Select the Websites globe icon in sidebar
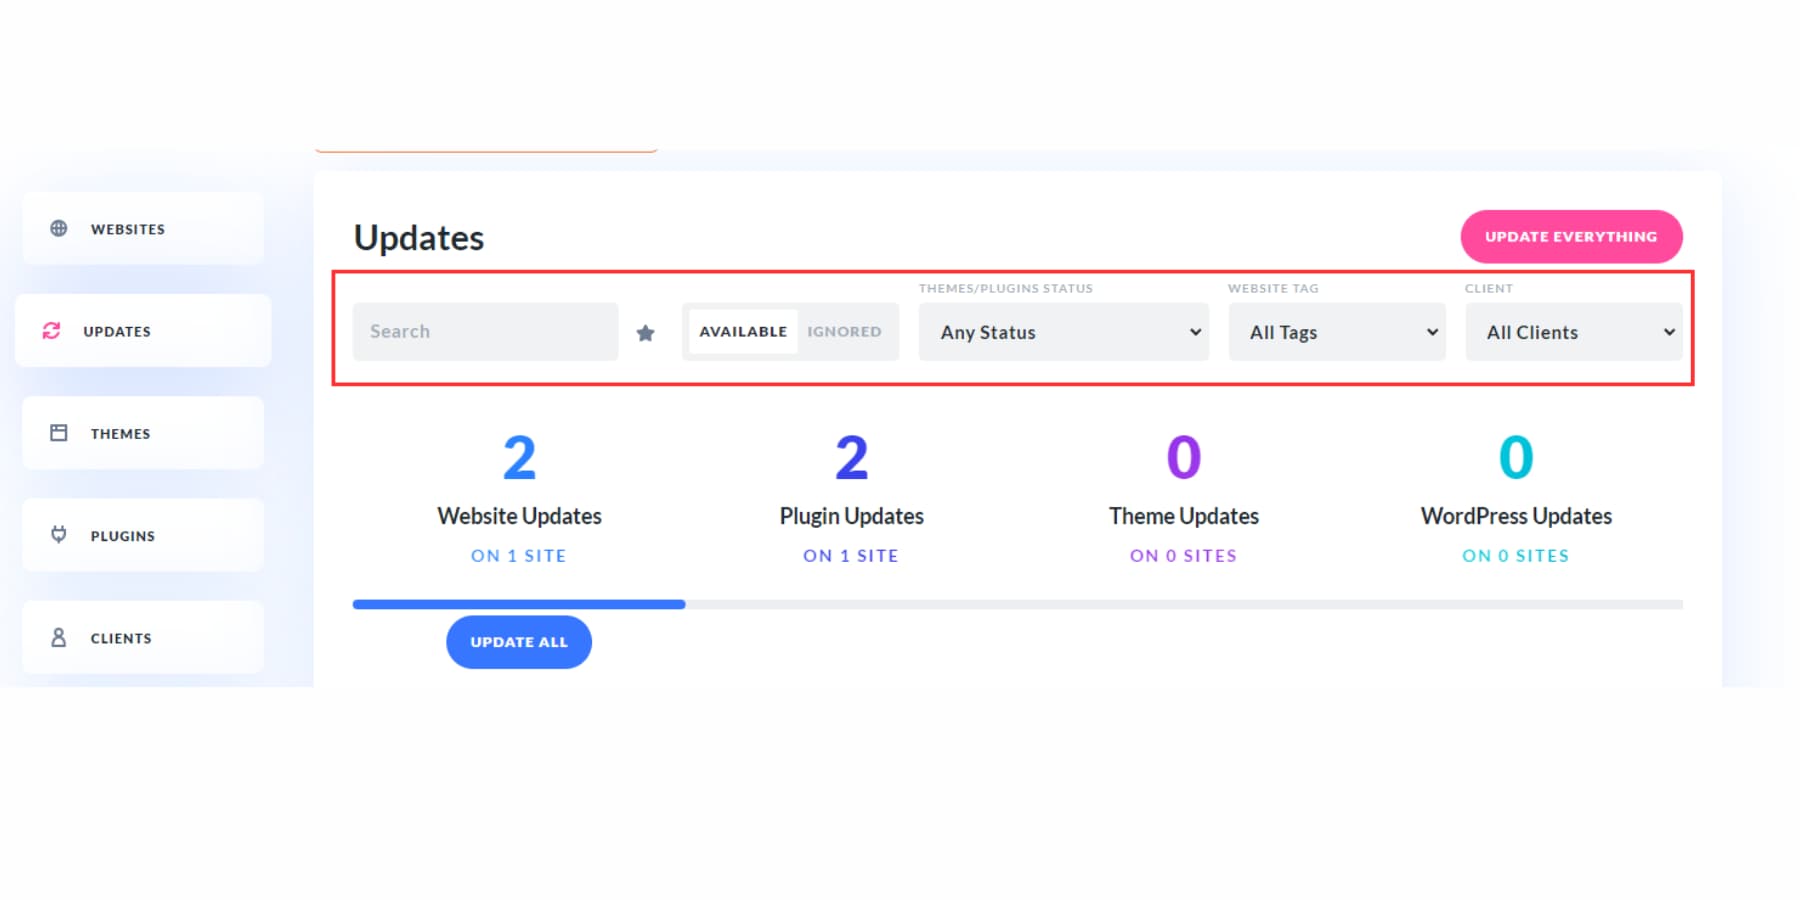1800x900 pixels. pos(59,228)
